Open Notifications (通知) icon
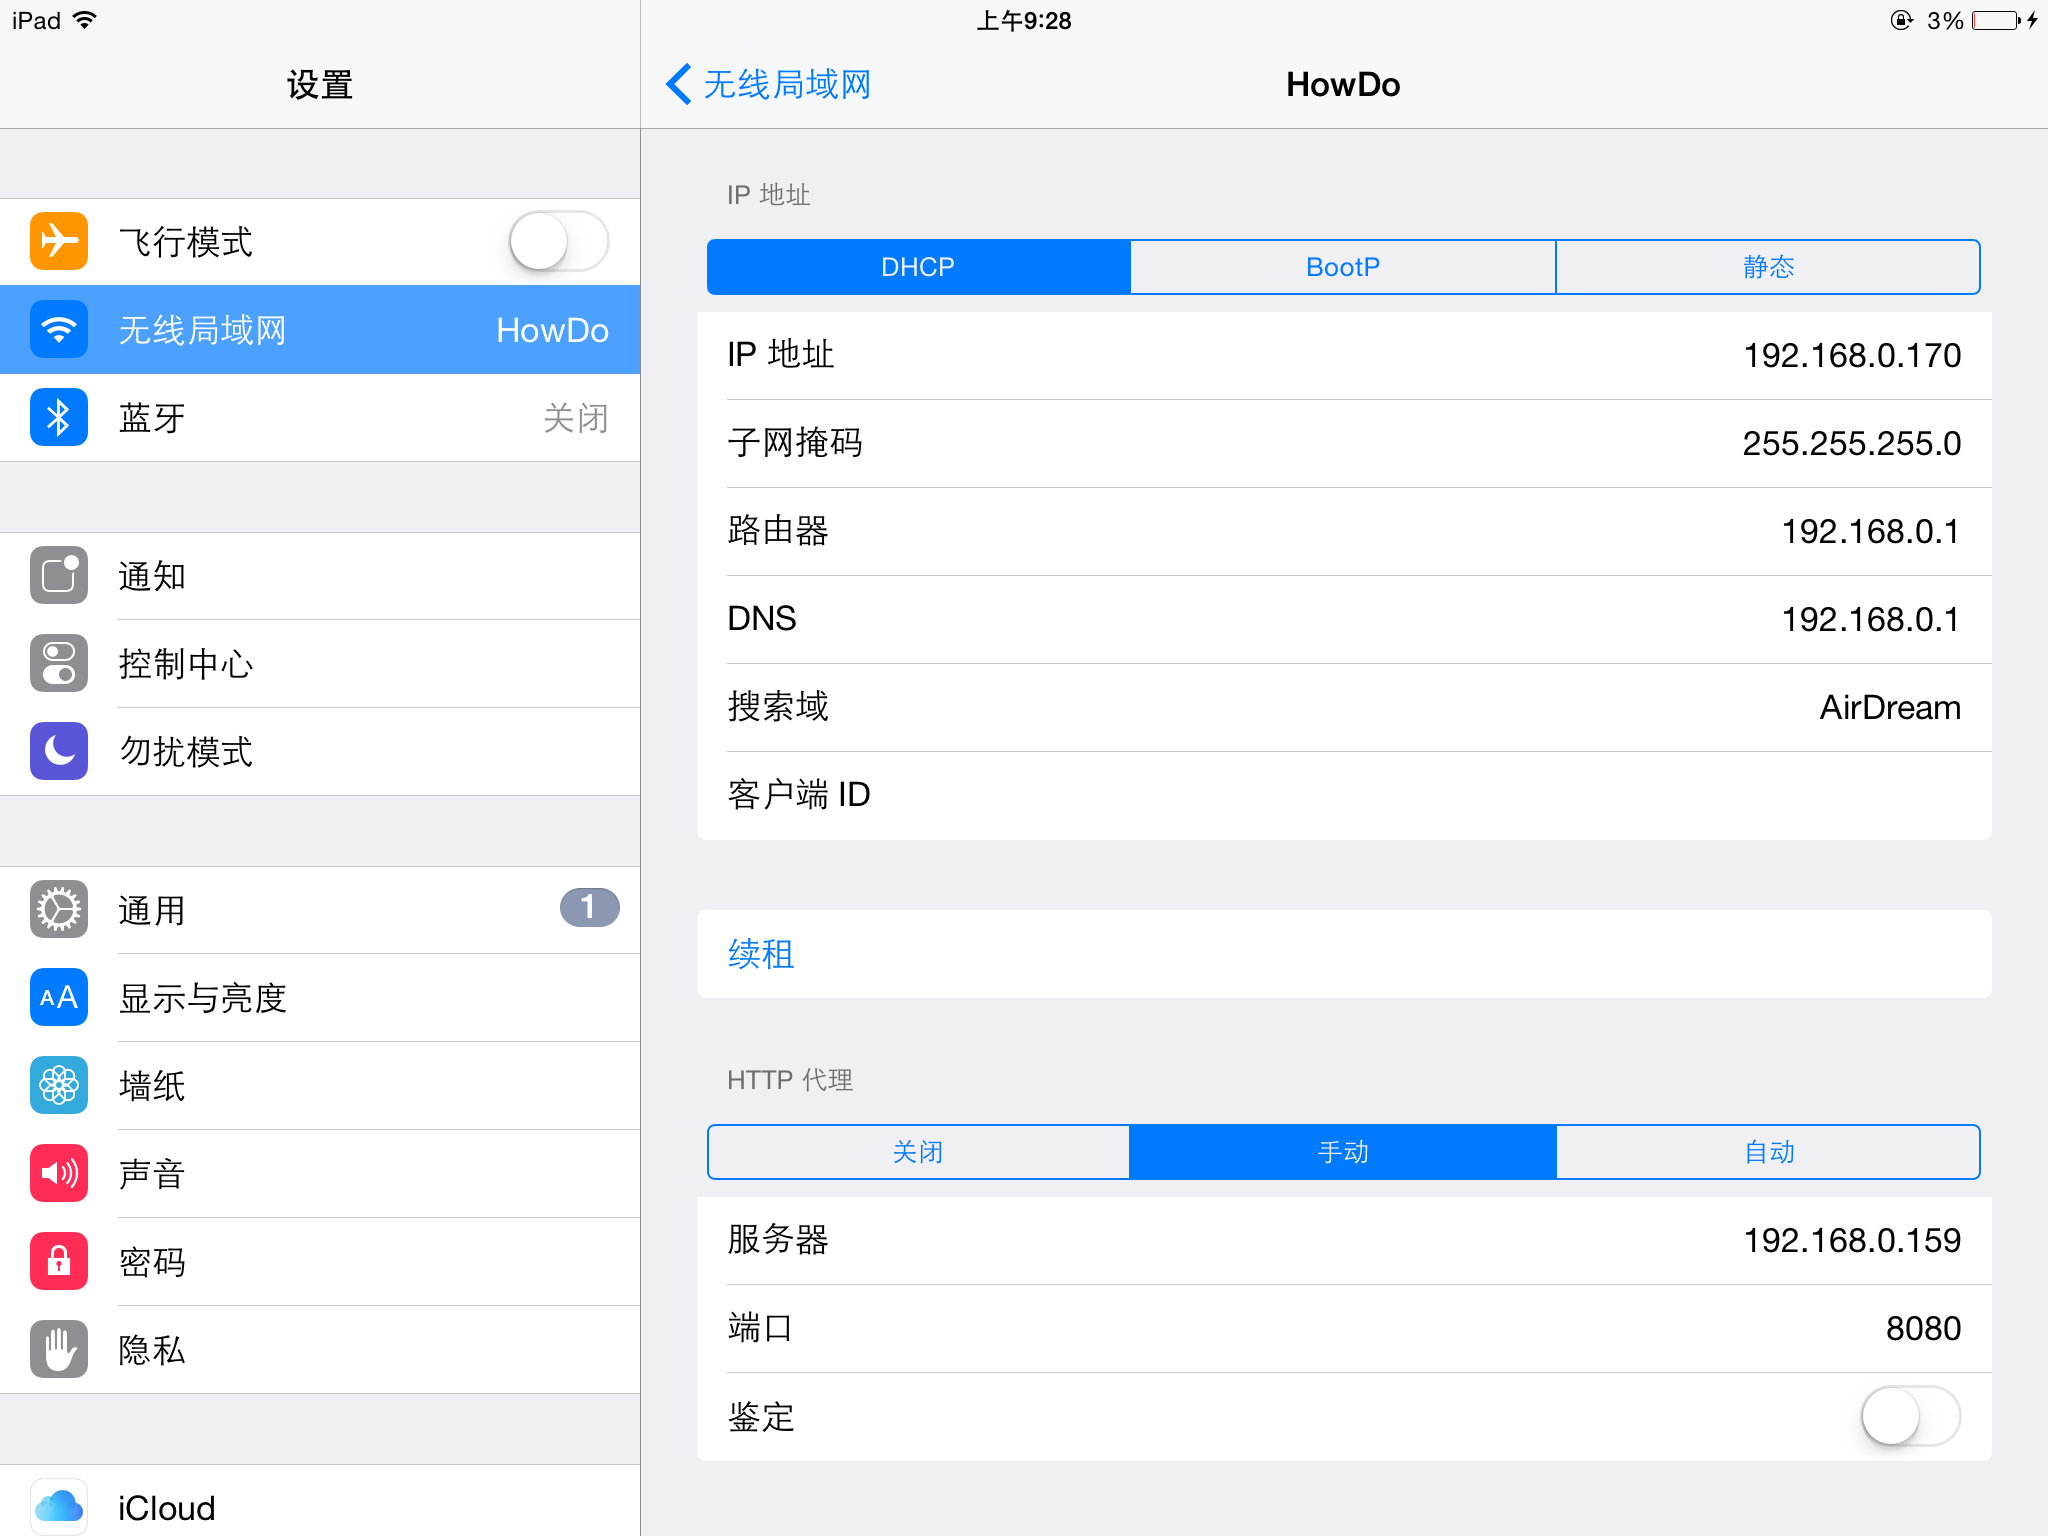The image size is (2048, 1536). tap(59, 575)
